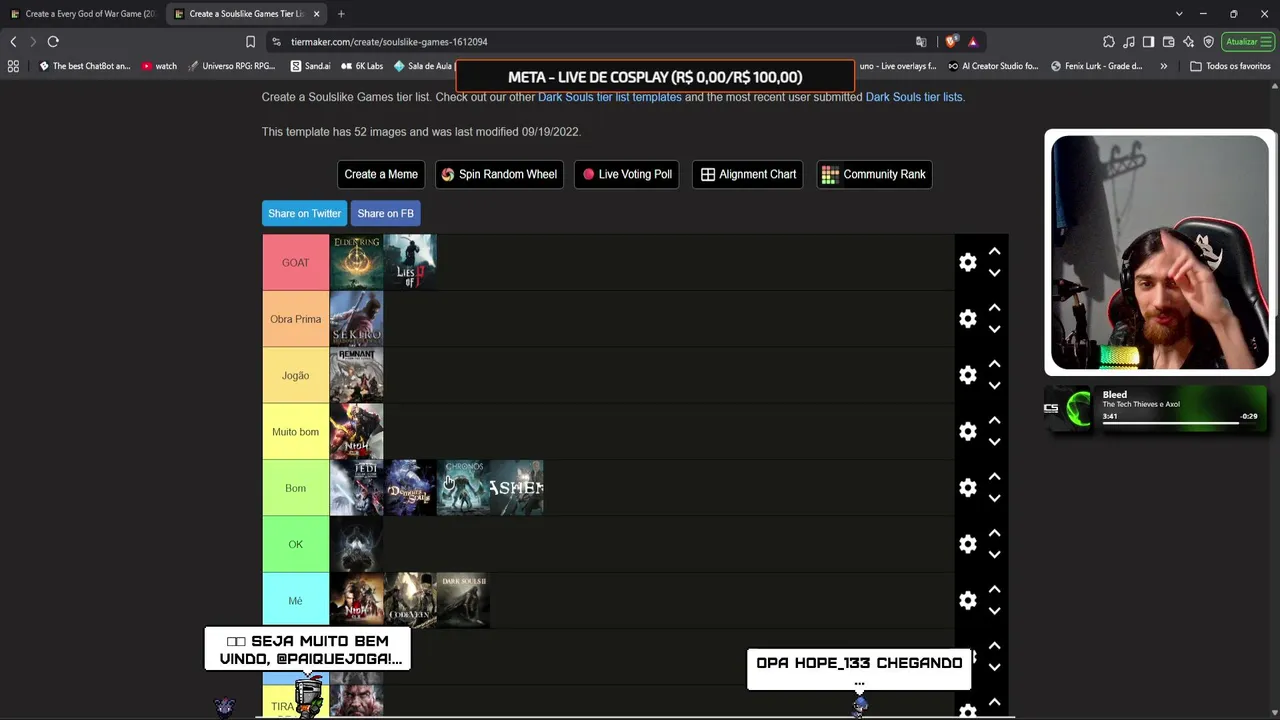This screenshot has width=1280, height=720.
Task: Open settings gear for the Mé tier
Action: (x=967, y=600)
